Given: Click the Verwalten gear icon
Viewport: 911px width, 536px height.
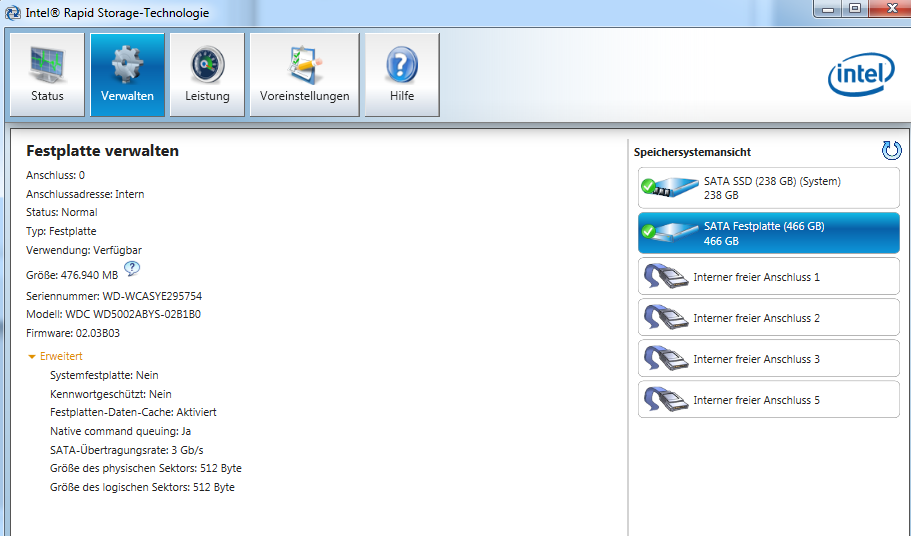Looking at the screenshot, I should pos(127,63).
